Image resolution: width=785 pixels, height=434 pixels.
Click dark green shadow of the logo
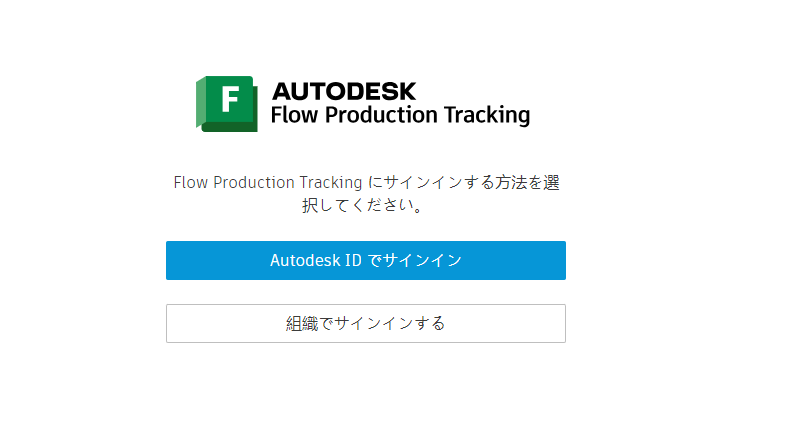pos(231,127)
